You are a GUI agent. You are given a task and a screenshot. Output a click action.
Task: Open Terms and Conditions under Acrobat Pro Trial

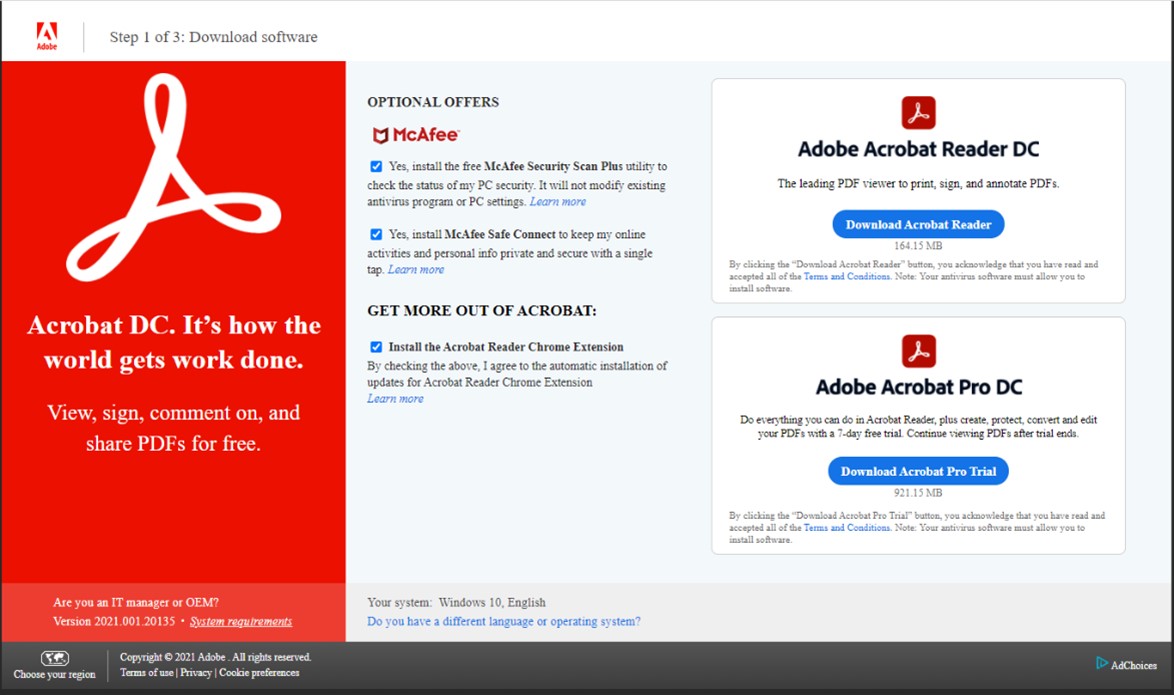click(x=847, y=527)
